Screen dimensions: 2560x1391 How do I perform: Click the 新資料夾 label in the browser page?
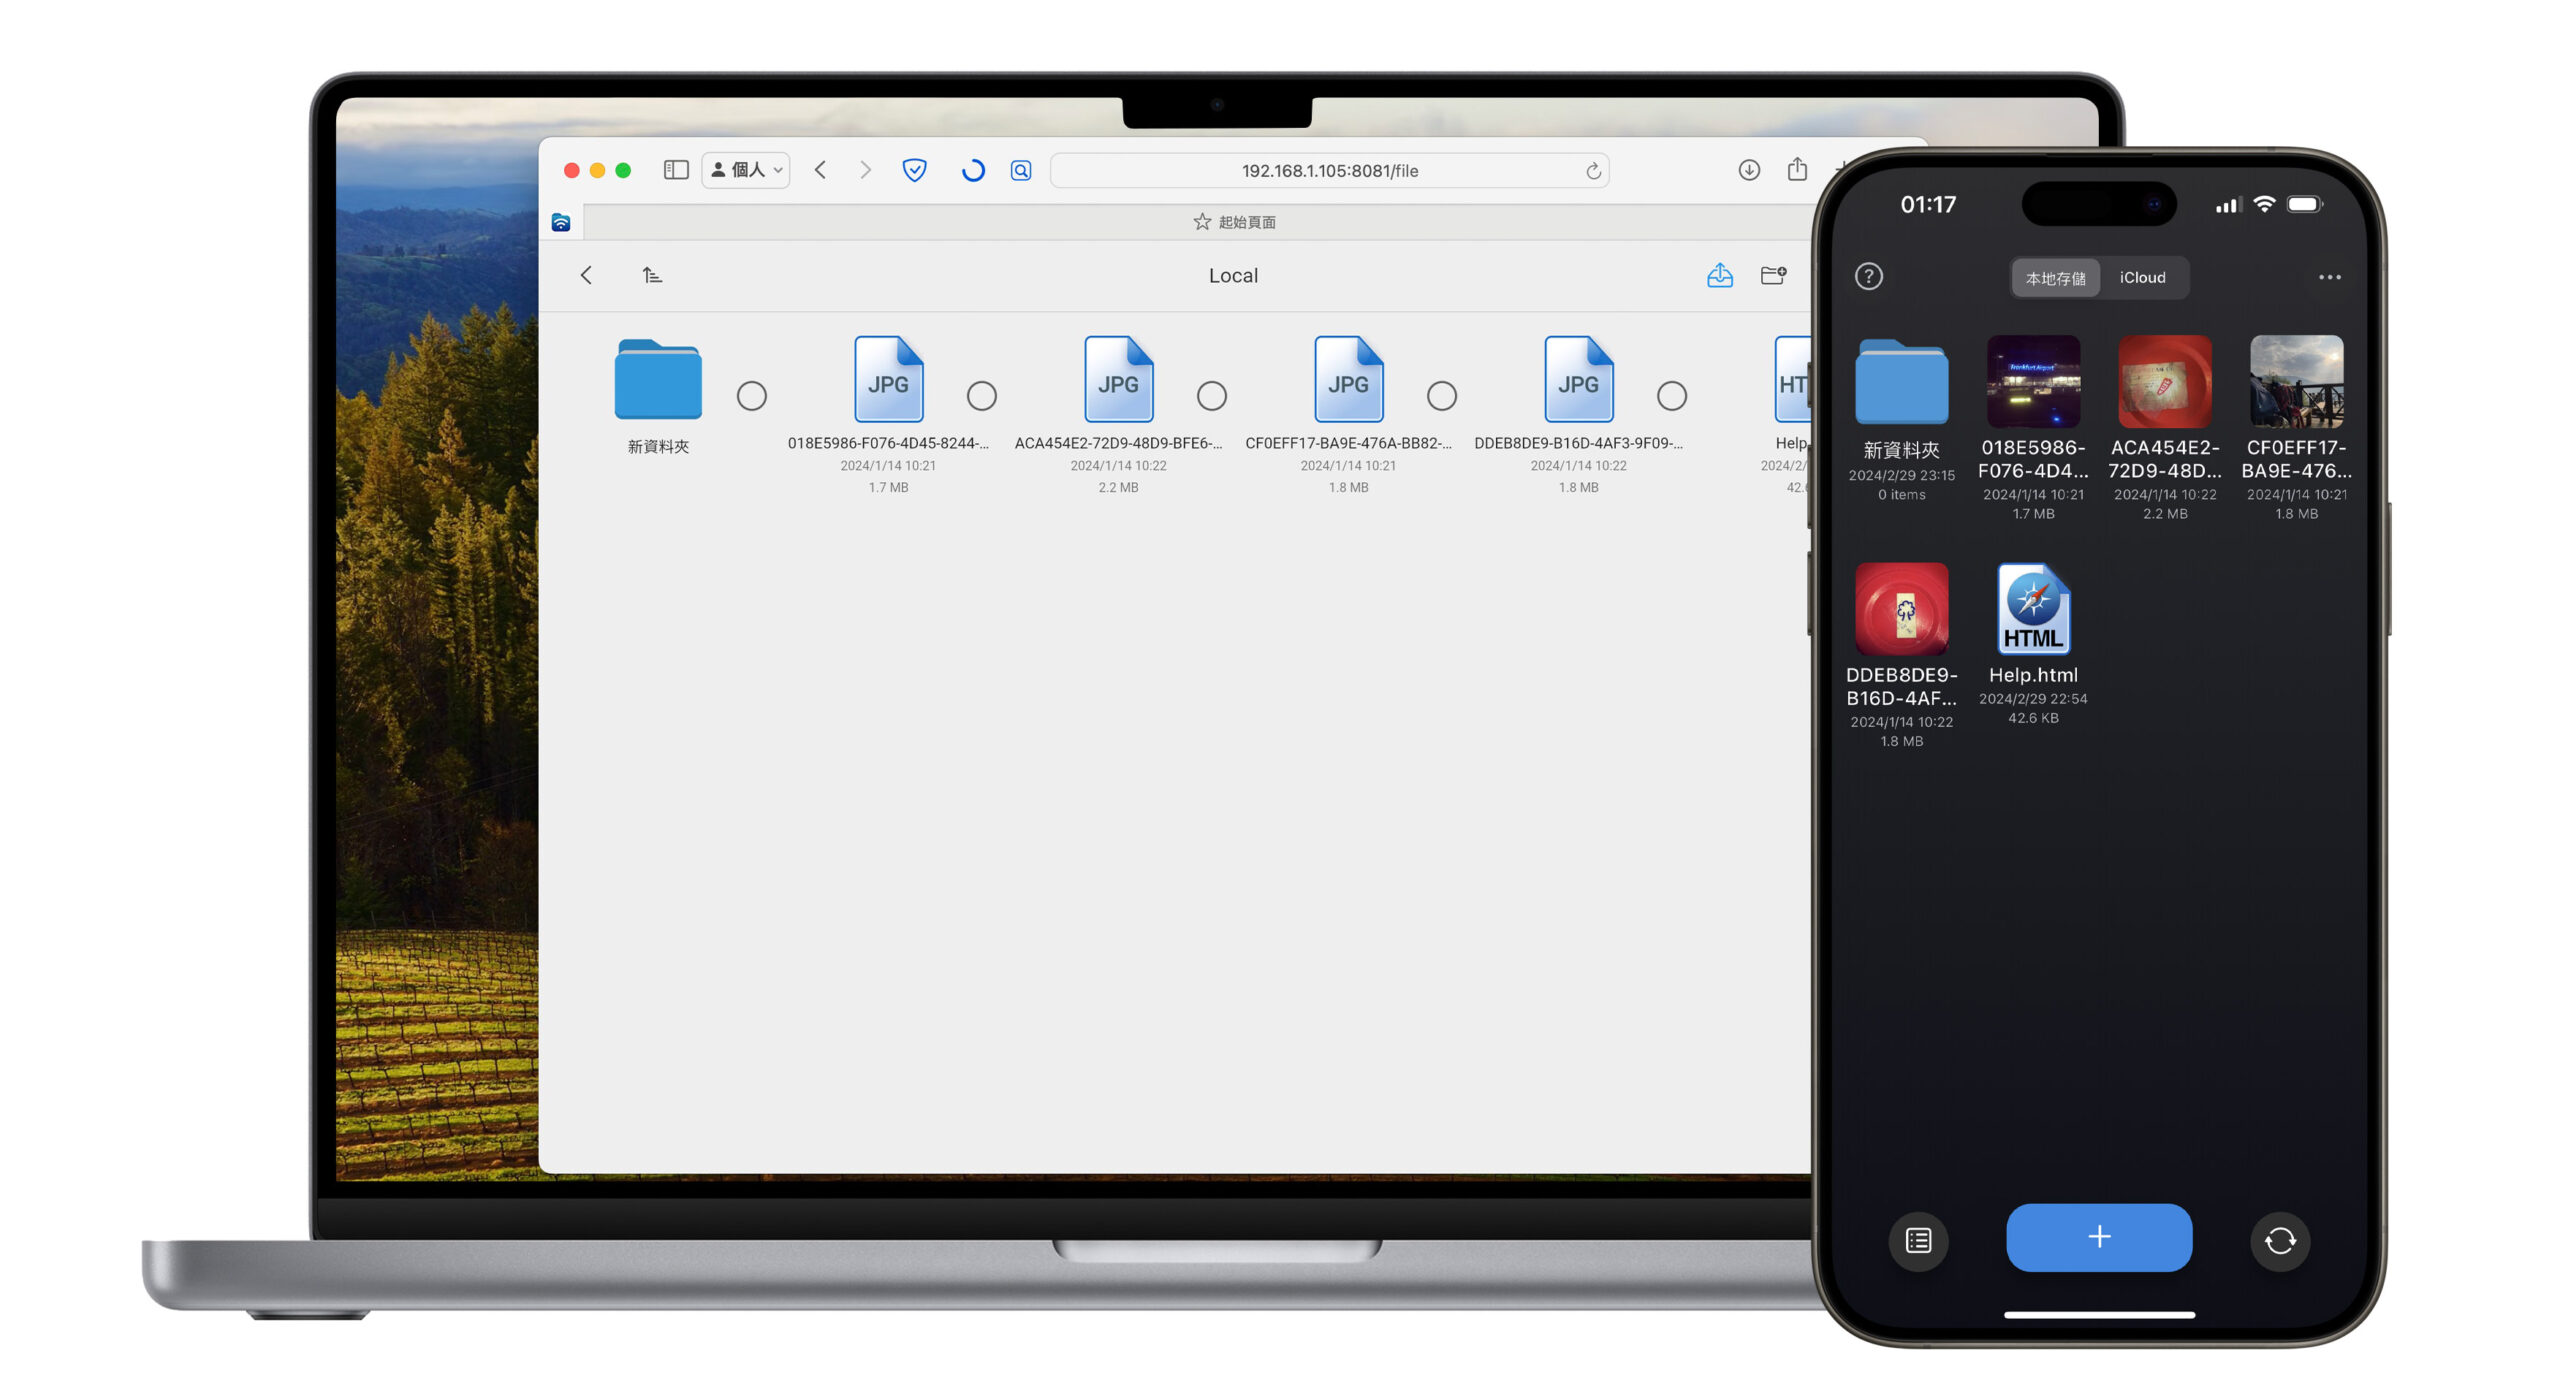[x=658, y=447]
